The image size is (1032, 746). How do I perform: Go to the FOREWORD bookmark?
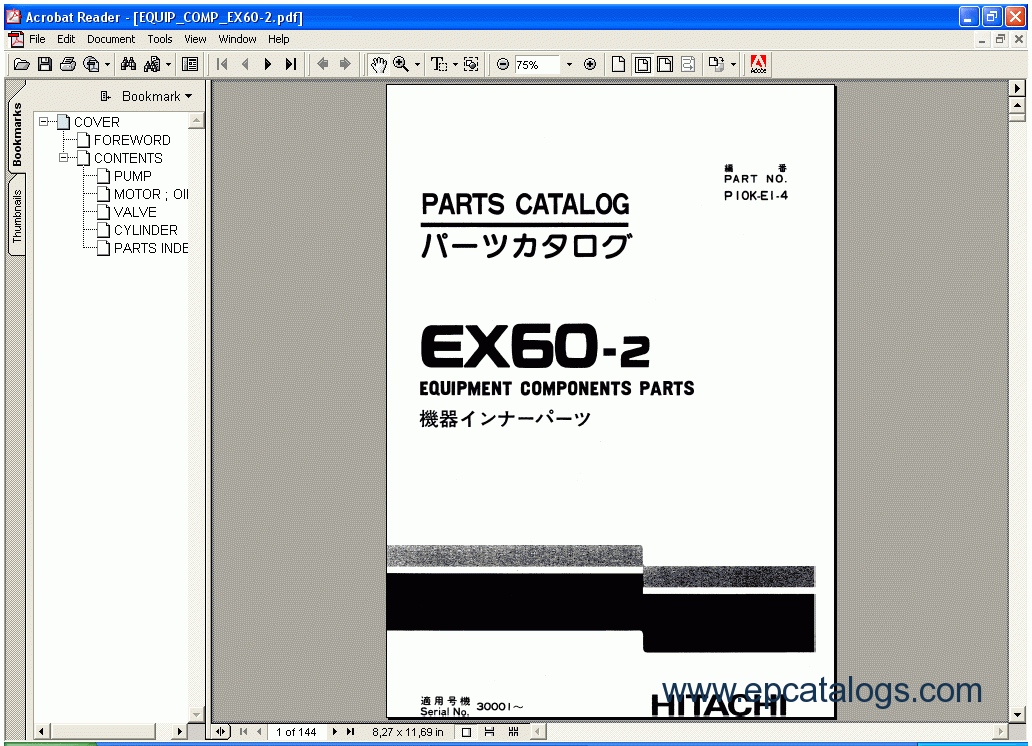coord(132,140)
